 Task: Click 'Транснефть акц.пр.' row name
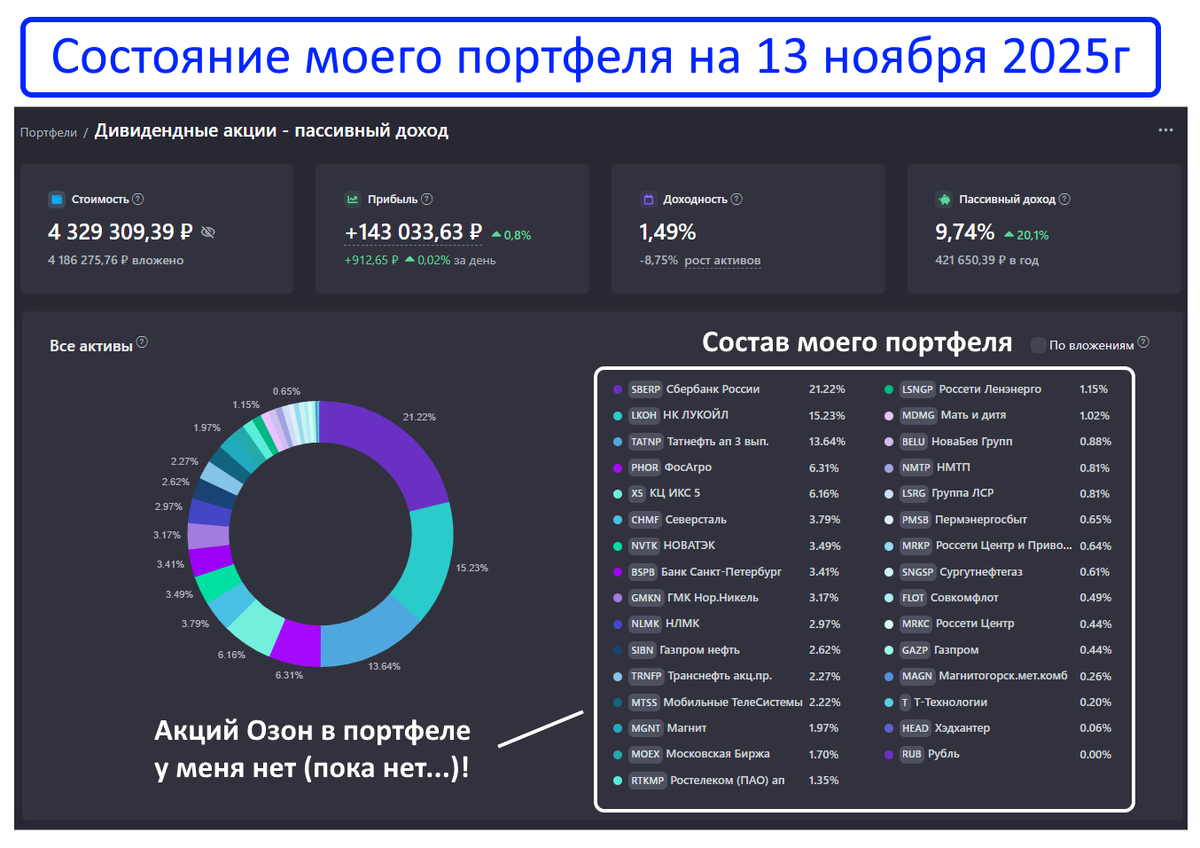click(x=720, y=675)
